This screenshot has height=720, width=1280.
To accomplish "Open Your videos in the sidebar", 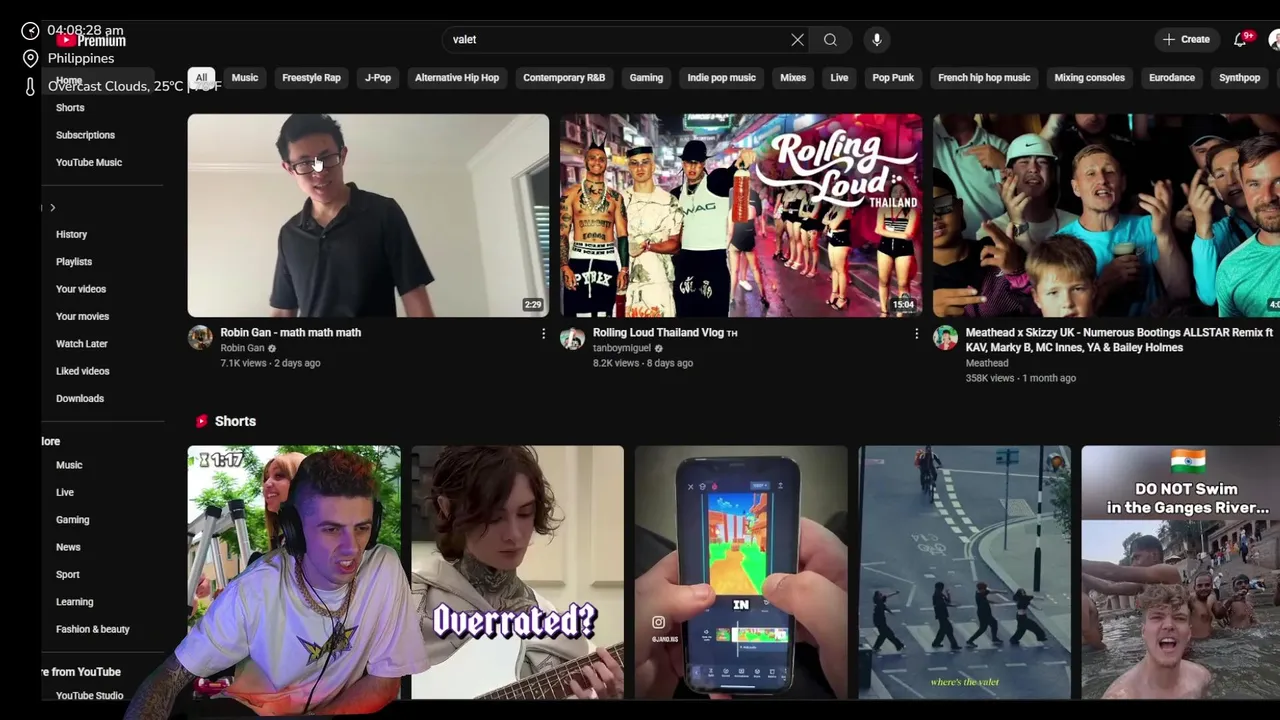I will (x=81, y=289).
